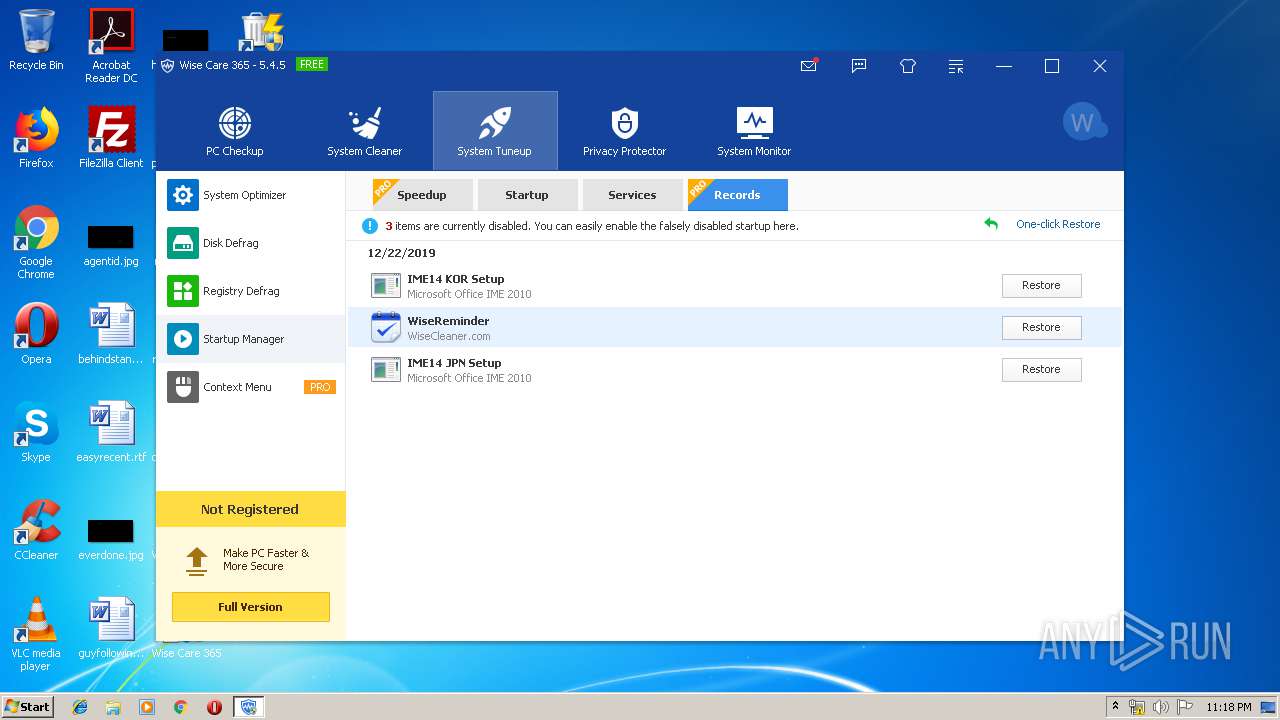
Task: Open Skype desktop shortcut
Action: (36, 432)
